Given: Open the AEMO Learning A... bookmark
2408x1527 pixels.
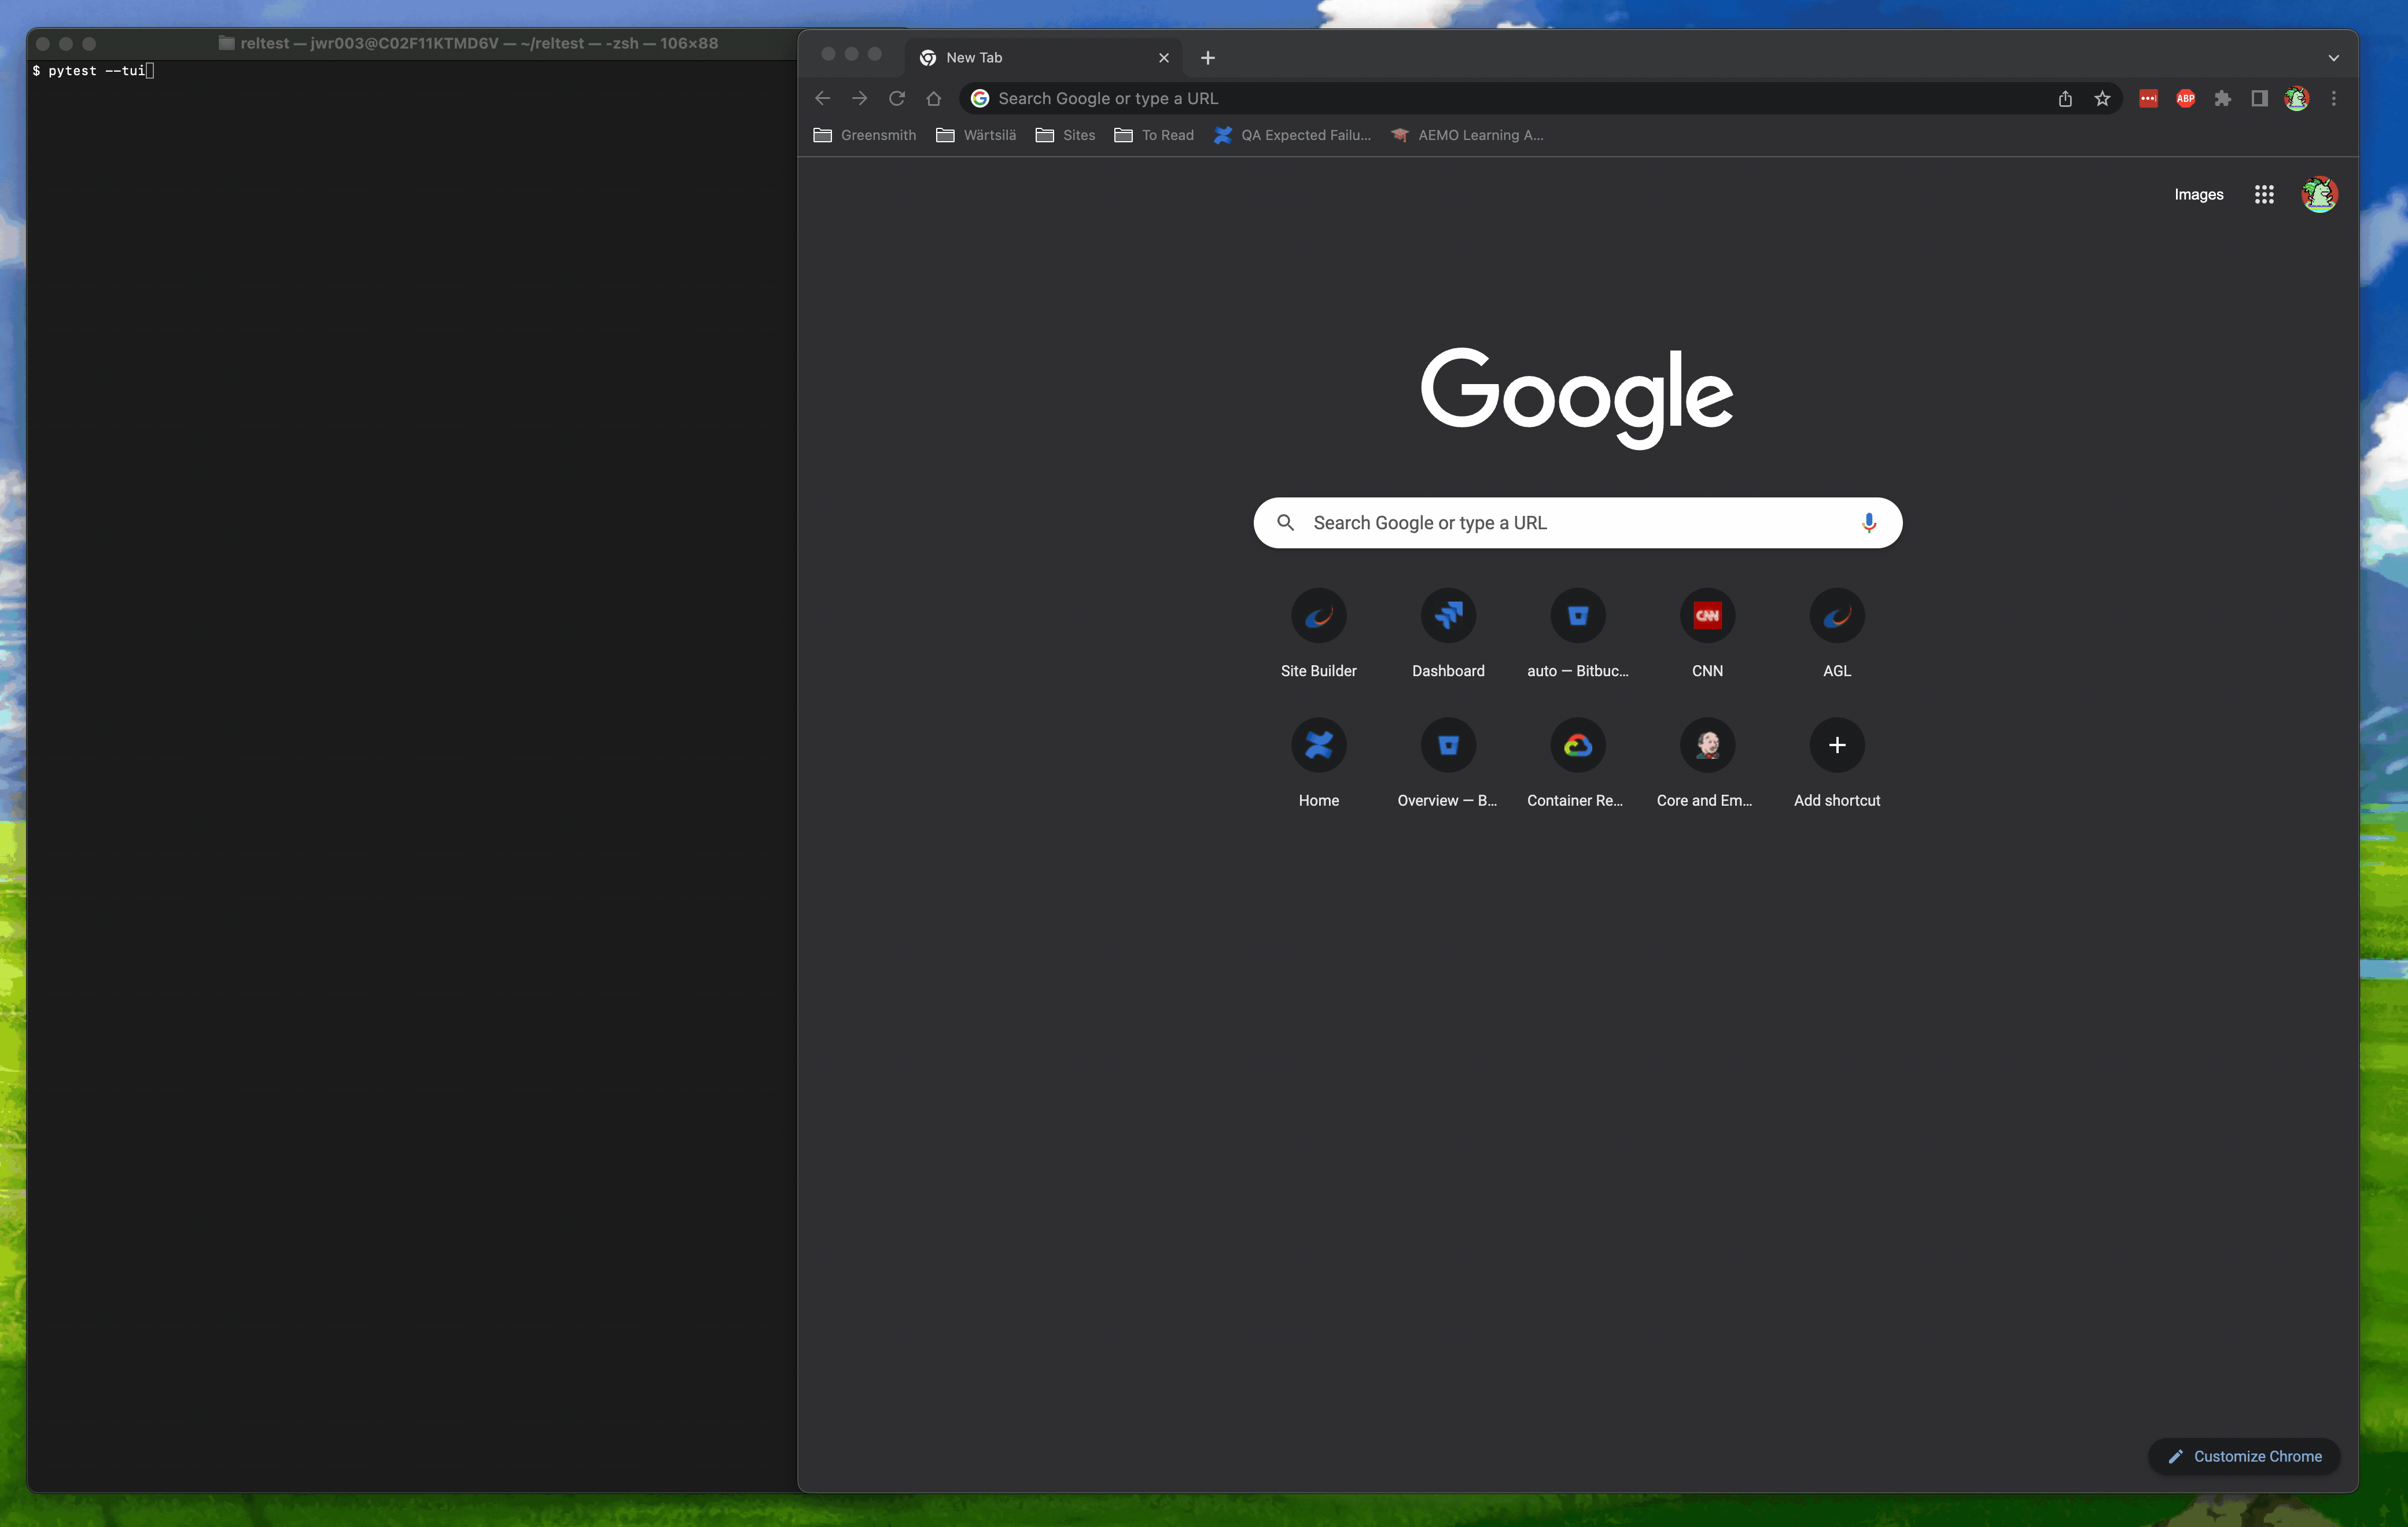Looking at the screenshot, I should tap(1467, 135).
